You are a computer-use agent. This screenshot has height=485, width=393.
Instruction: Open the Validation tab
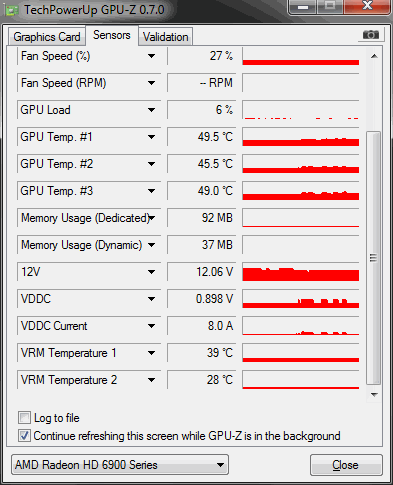pyautogui.click(x=166, y=37)
